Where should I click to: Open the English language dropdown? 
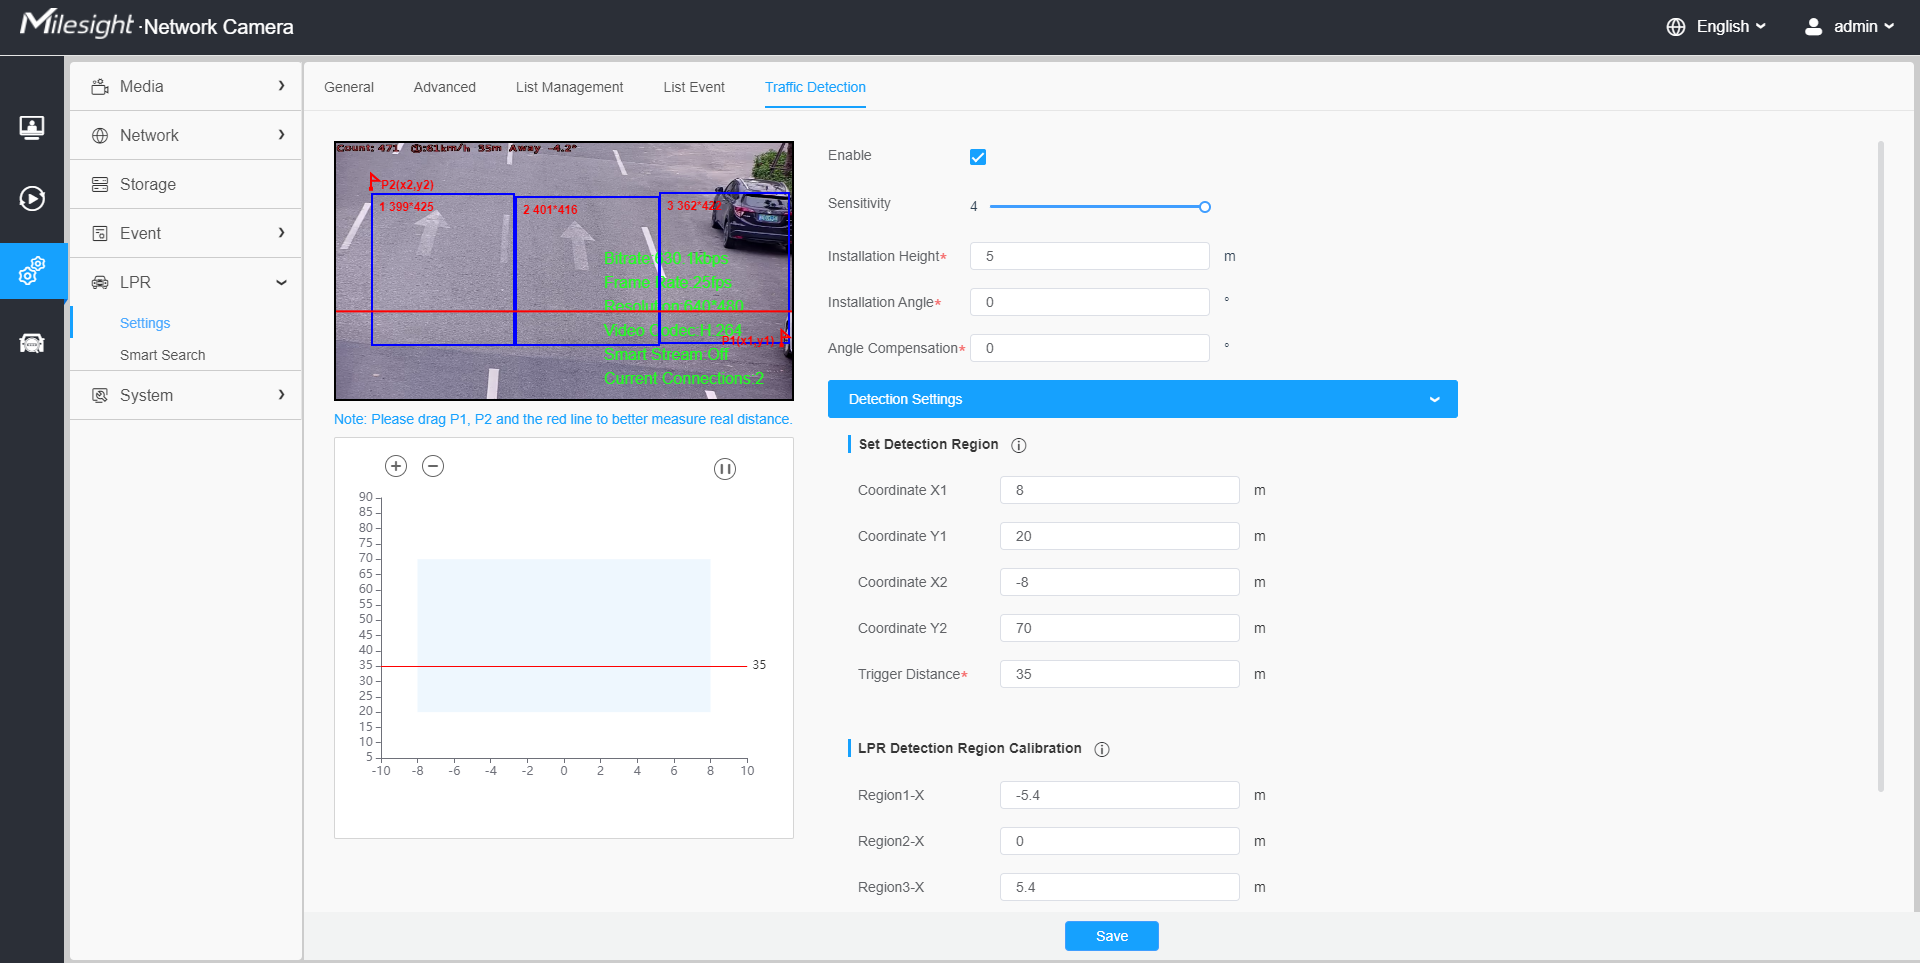tap(1716, 27)
